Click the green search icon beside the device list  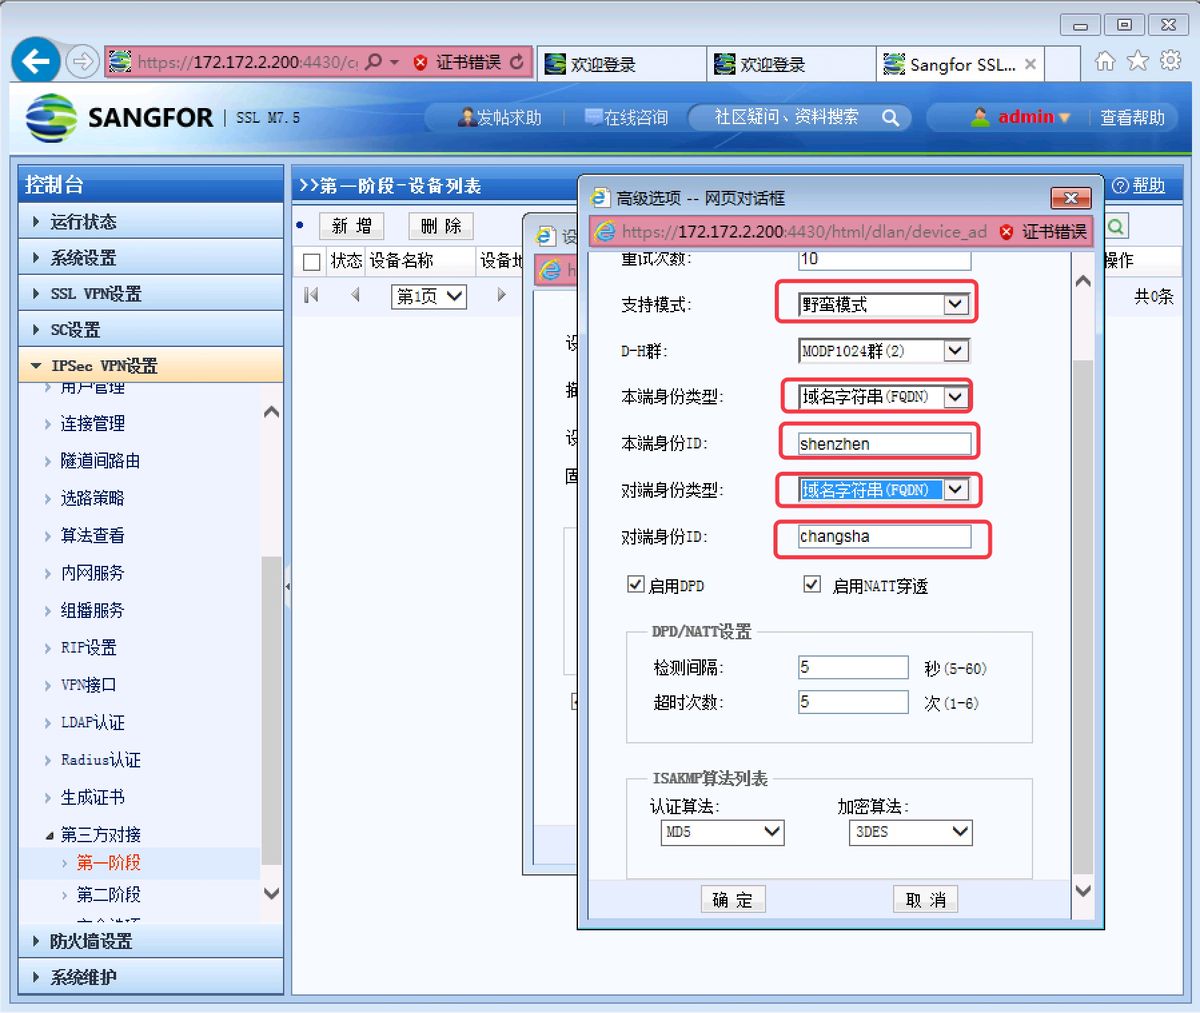pos(1116,227)
